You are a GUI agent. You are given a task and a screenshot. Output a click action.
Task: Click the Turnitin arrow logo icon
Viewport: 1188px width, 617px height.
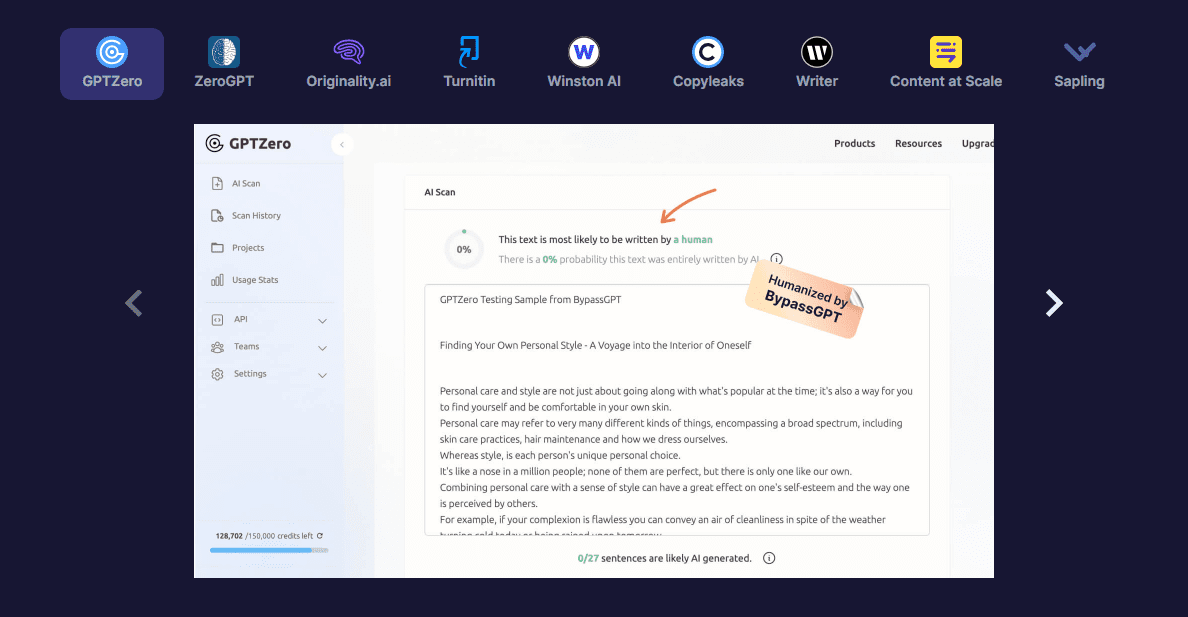[469, 52]
